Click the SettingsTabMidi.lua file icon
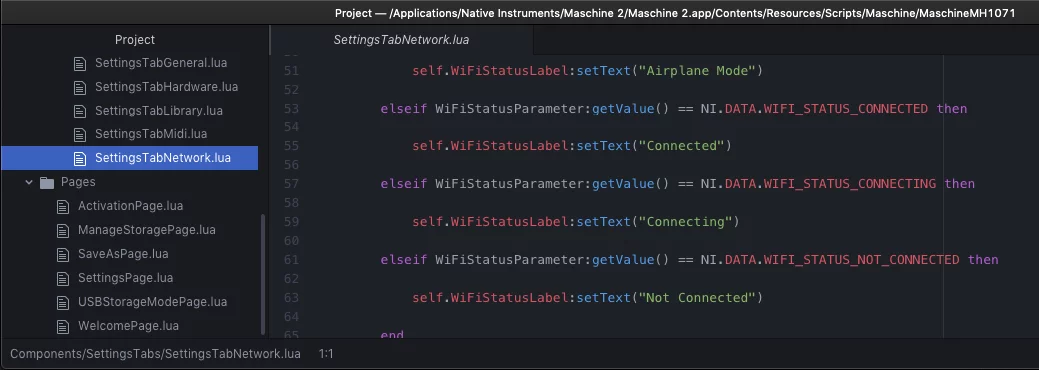This screenshot has width=1039, height=370. pyautogui.click(x=80, y=135)
